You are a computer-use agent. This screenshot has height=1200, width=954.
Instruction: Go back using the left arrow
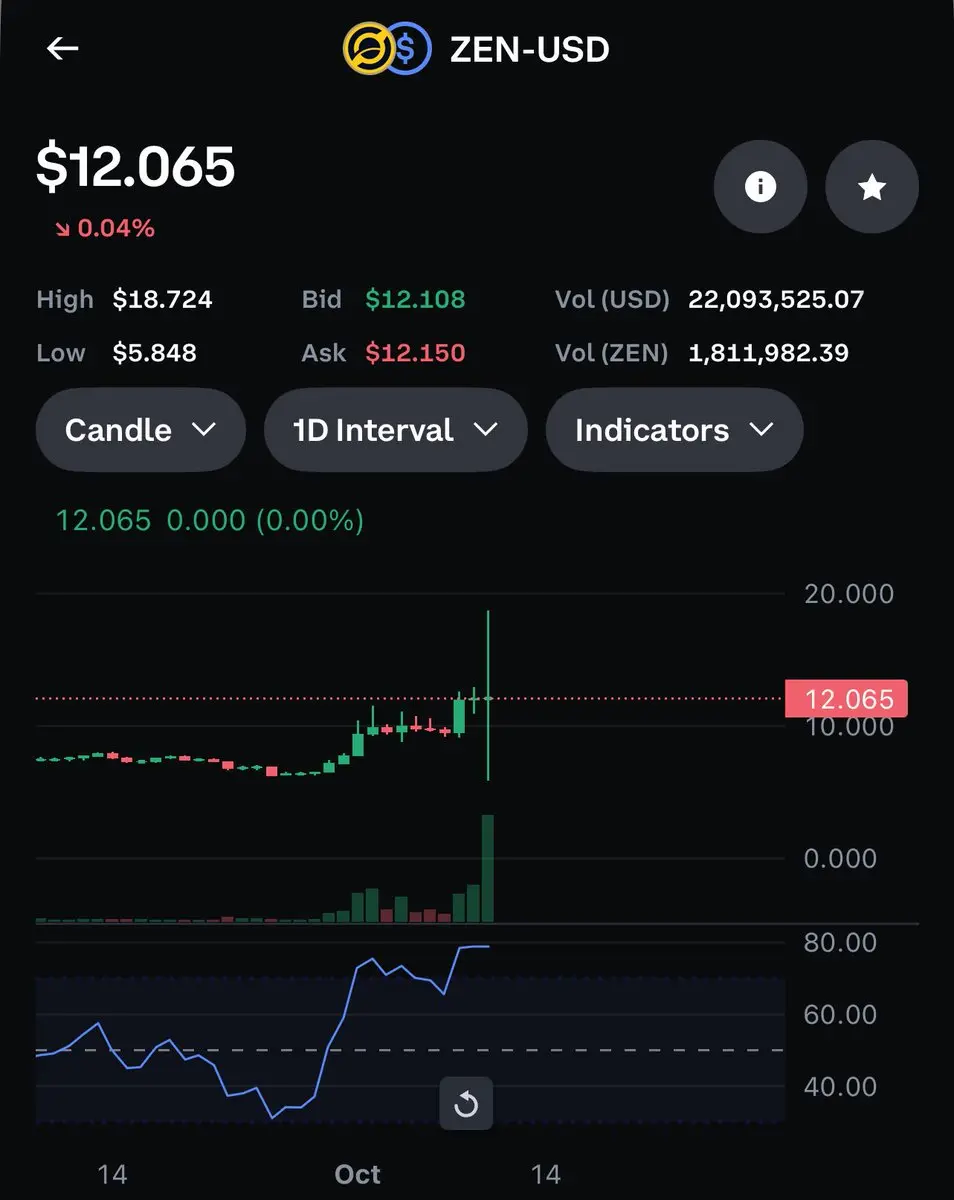point(63,48)
